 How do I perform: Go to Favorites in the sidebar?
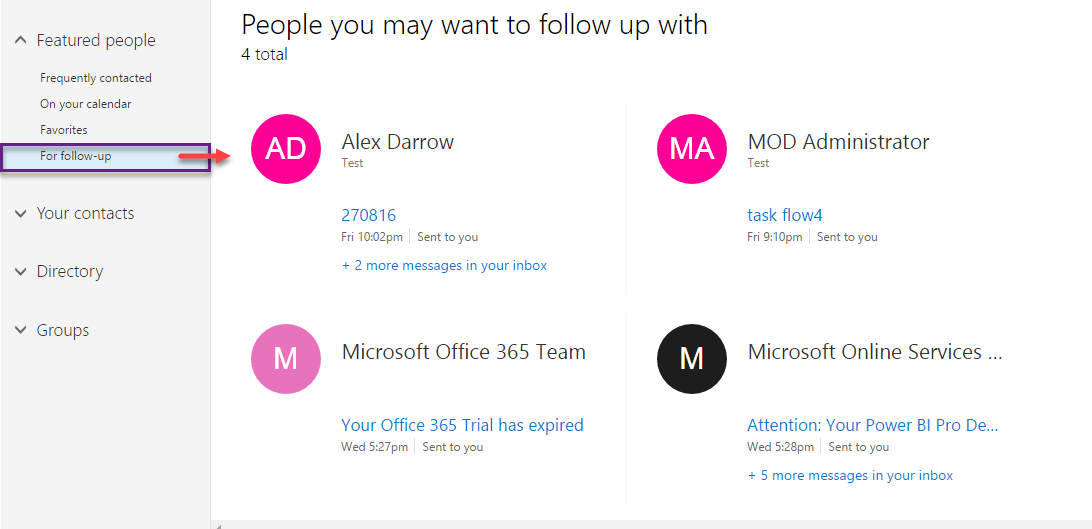point(64,130)
